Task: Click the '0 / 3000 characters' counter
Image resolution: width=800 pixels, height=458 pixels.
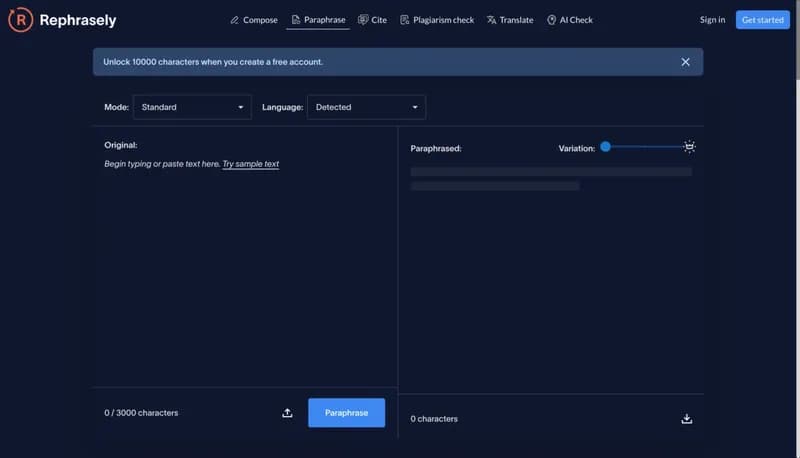Action: [x=141, y=413]
